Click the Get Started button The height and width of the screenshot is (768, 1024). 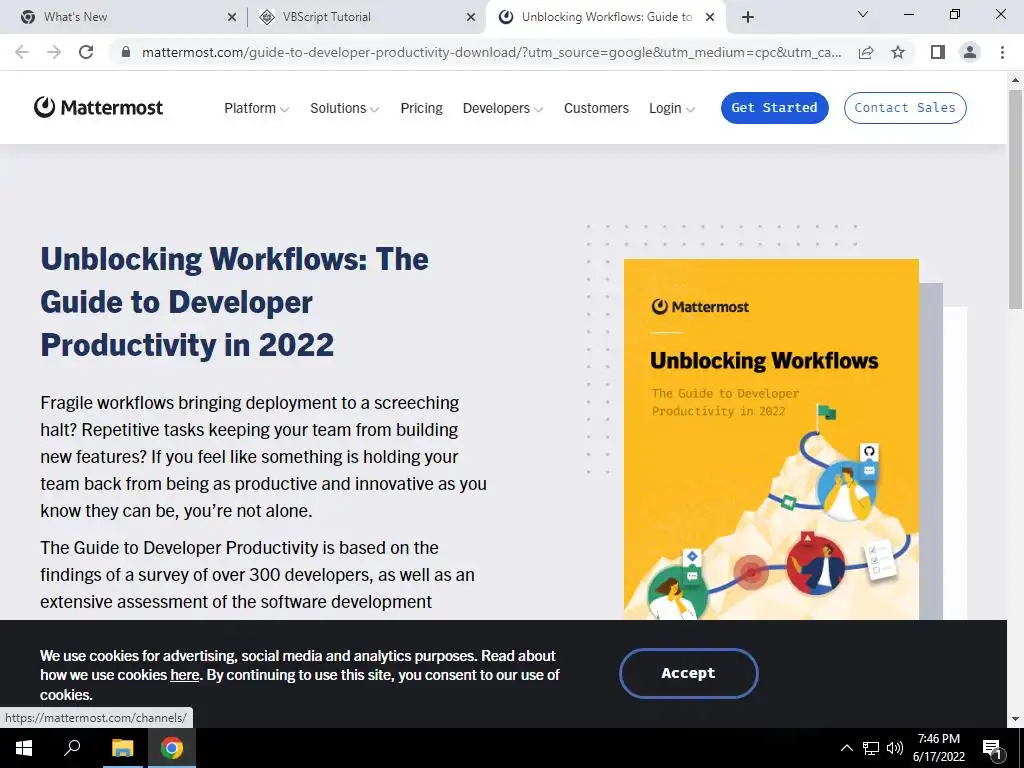pos(775,108)
